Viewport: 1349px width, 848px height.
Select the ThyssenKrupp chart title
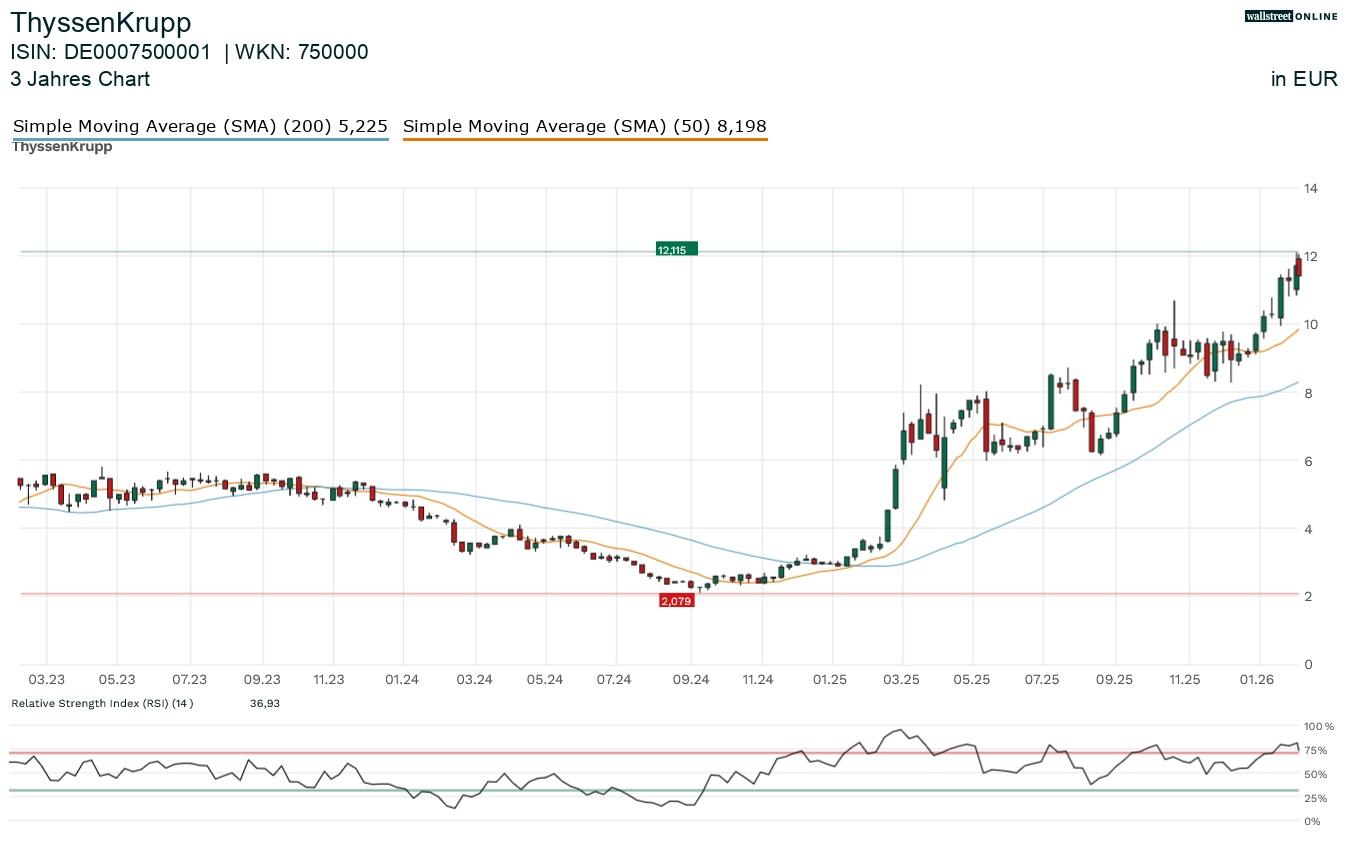point(101,22)
